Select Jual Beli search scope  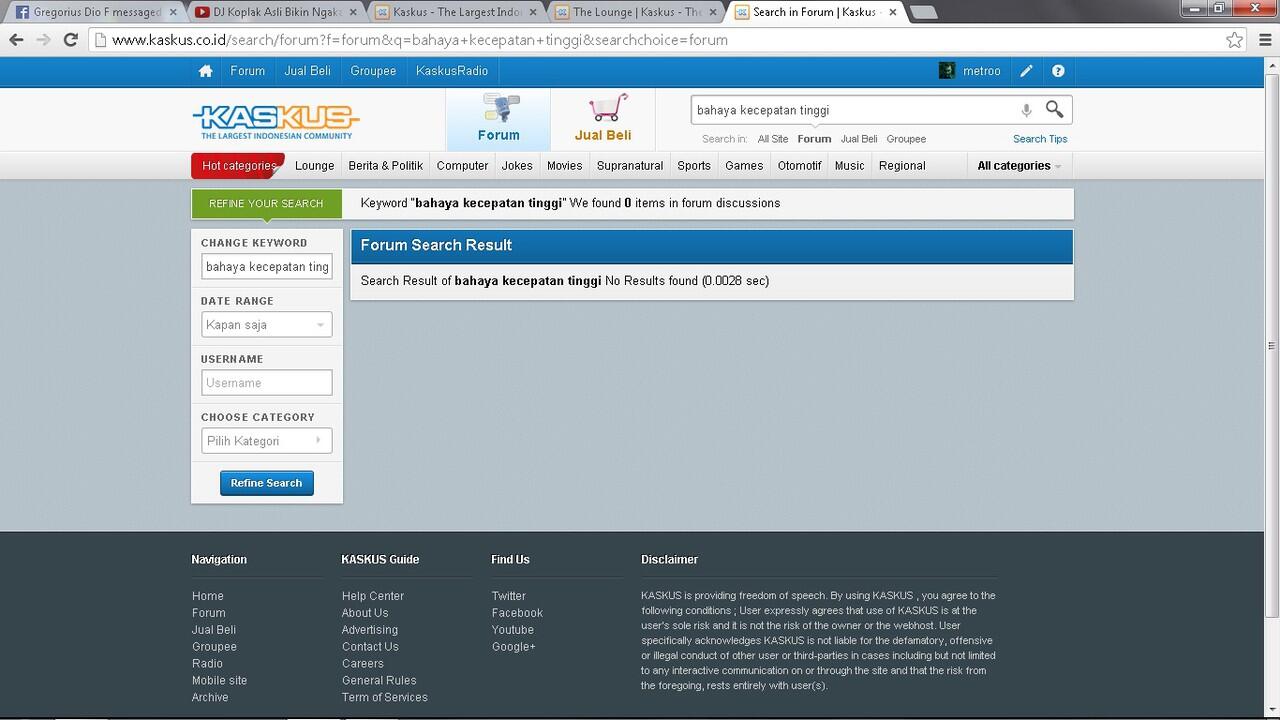coord(858,139)
